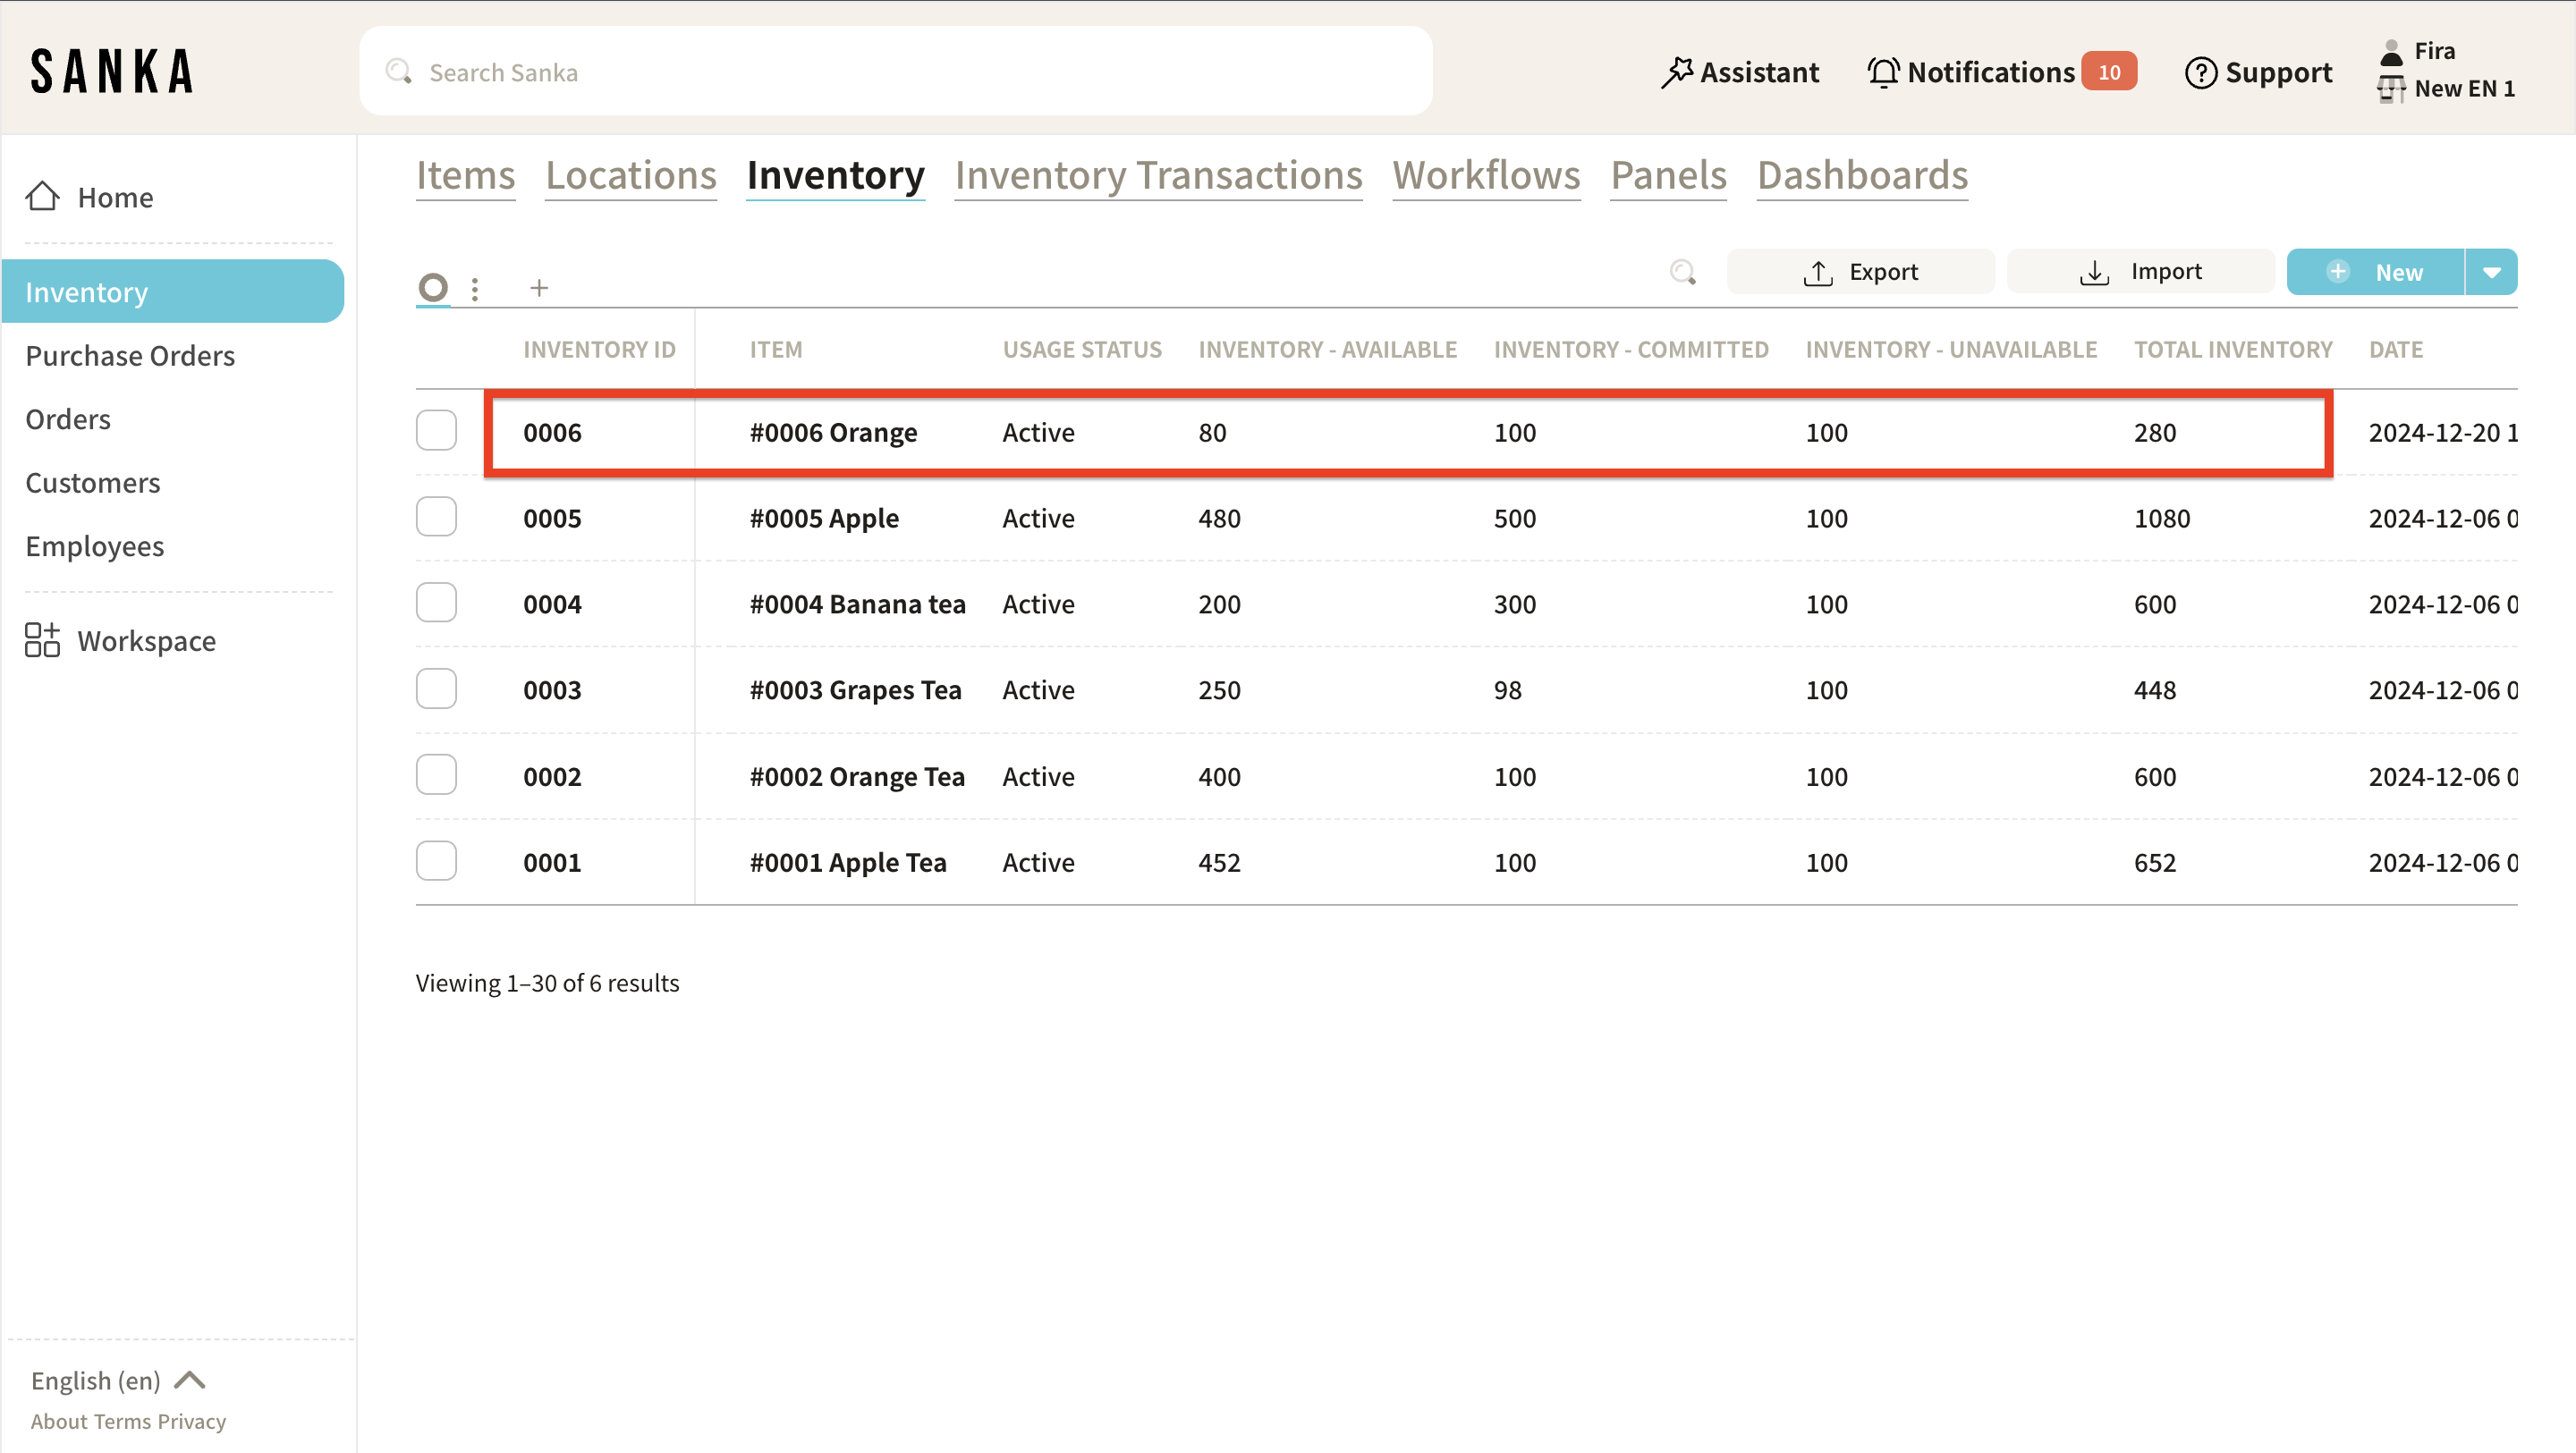Click the plus icon to add view
2576x1453 pixels.
(539, 288)
